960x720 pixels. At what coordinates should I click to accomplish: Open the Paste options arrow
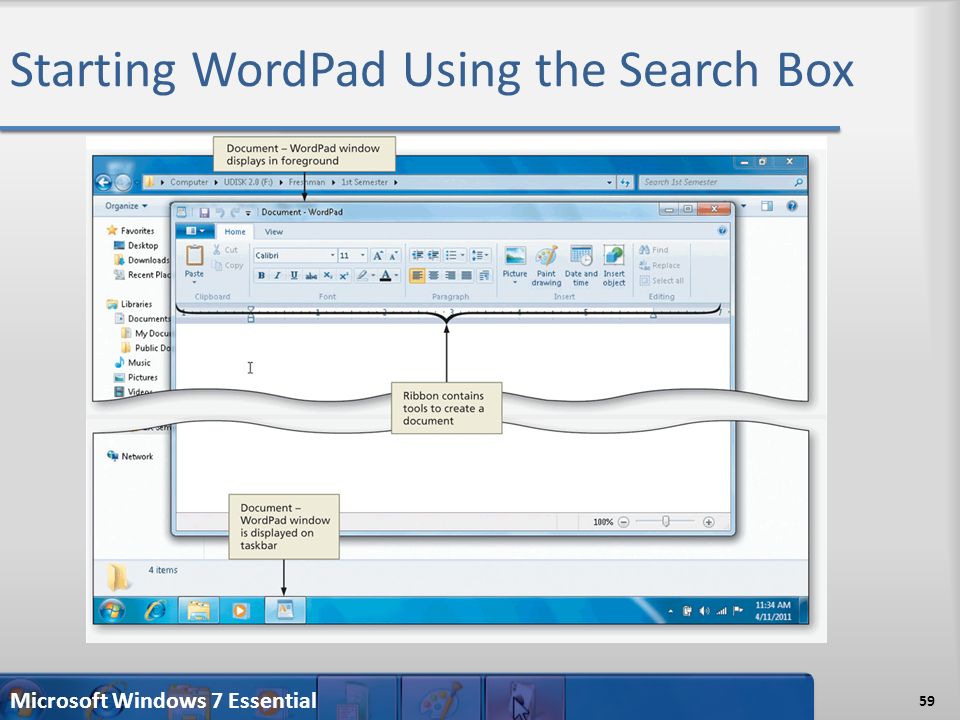tap(194, 282)
